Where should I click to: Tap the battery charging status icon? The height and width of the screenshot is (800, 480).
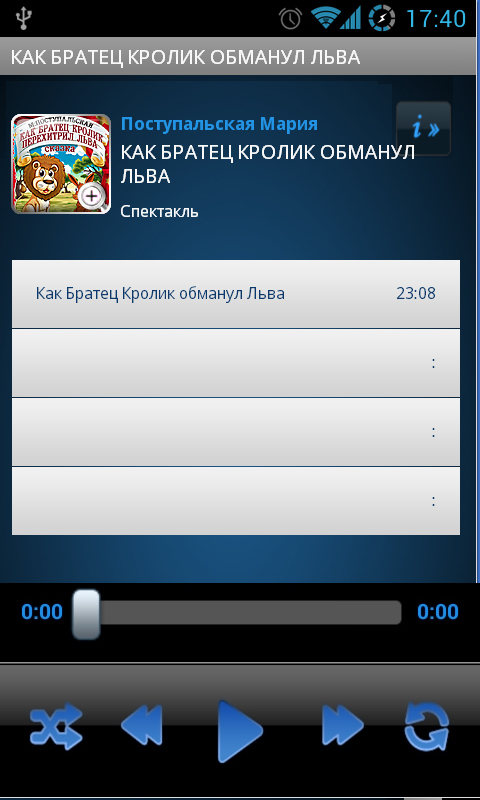[382, 19]
